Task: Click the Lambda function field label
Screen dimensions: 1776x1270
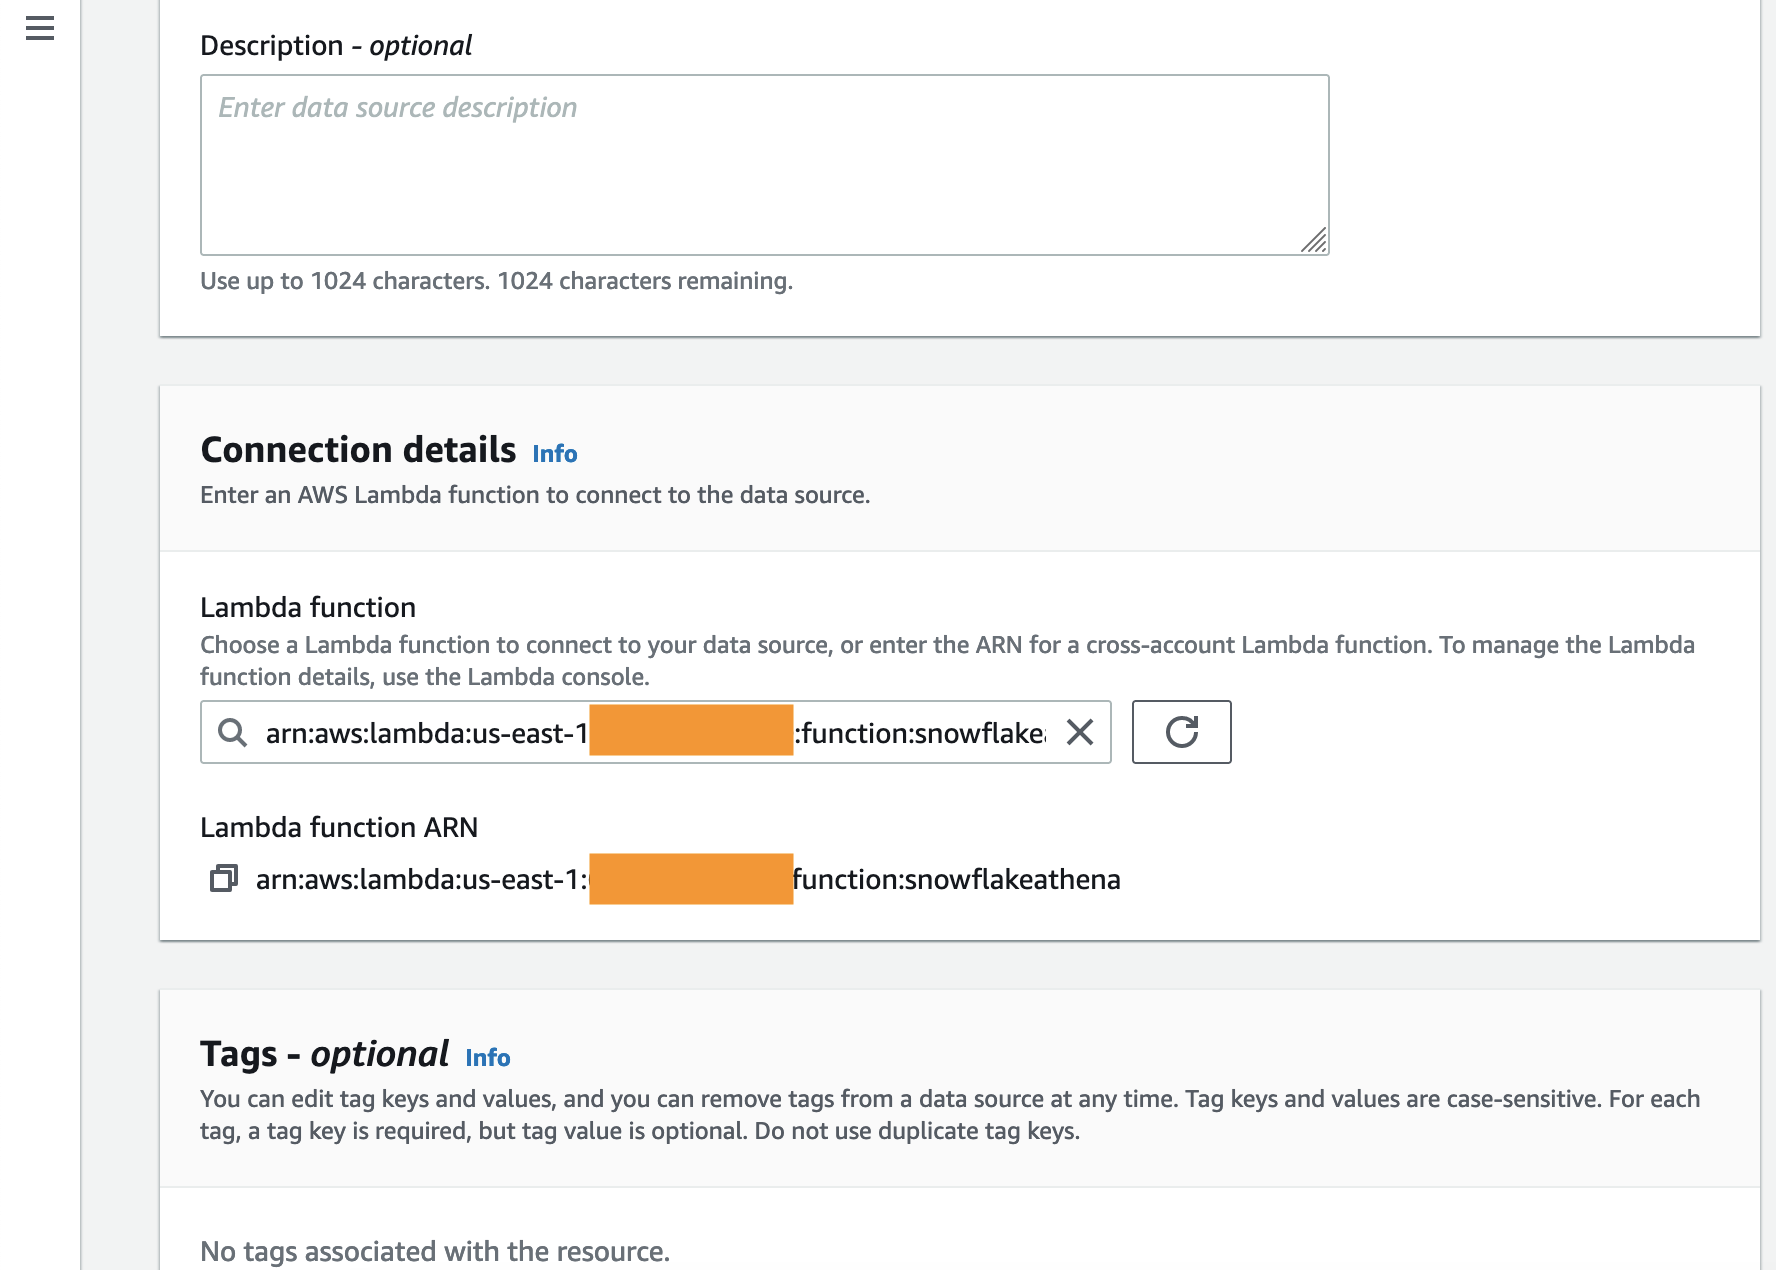Action: tap(308, 608)
